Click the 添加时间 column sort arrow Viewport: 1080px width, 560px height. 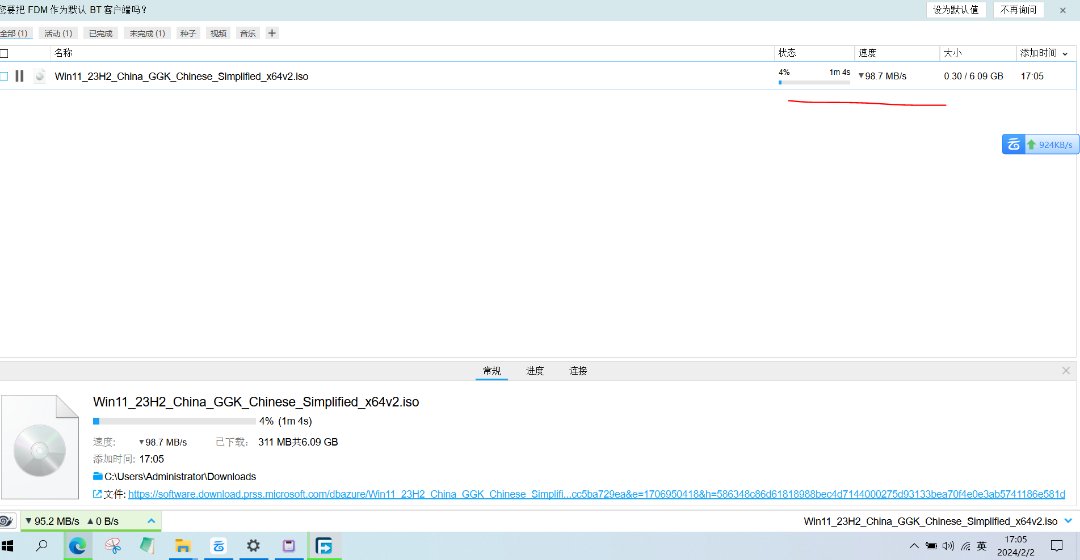click(1070, 52)
